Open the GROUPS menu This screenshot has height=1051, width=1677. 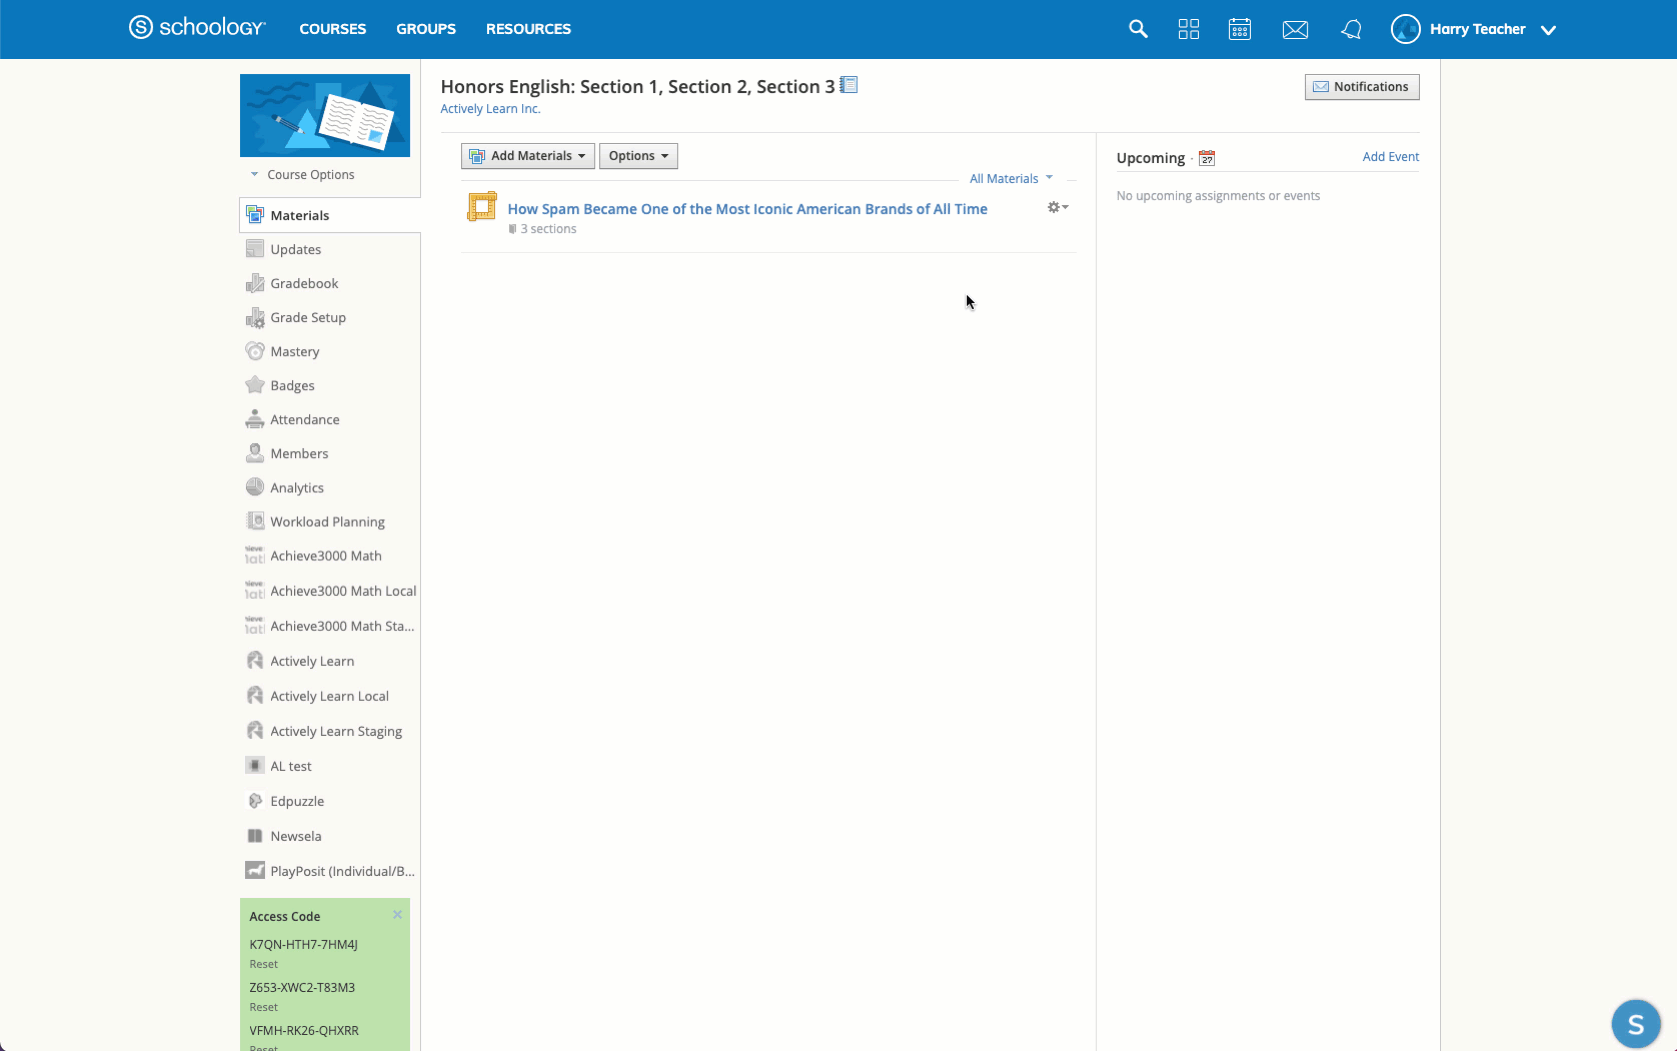pos(426,29)
